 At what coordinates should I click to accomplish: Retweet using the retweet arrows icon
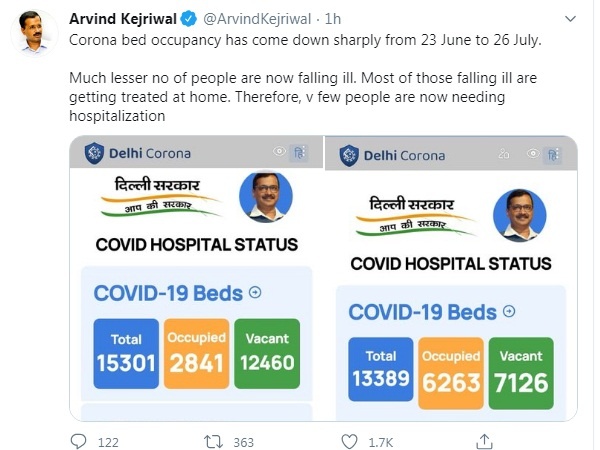coord(213,442)
